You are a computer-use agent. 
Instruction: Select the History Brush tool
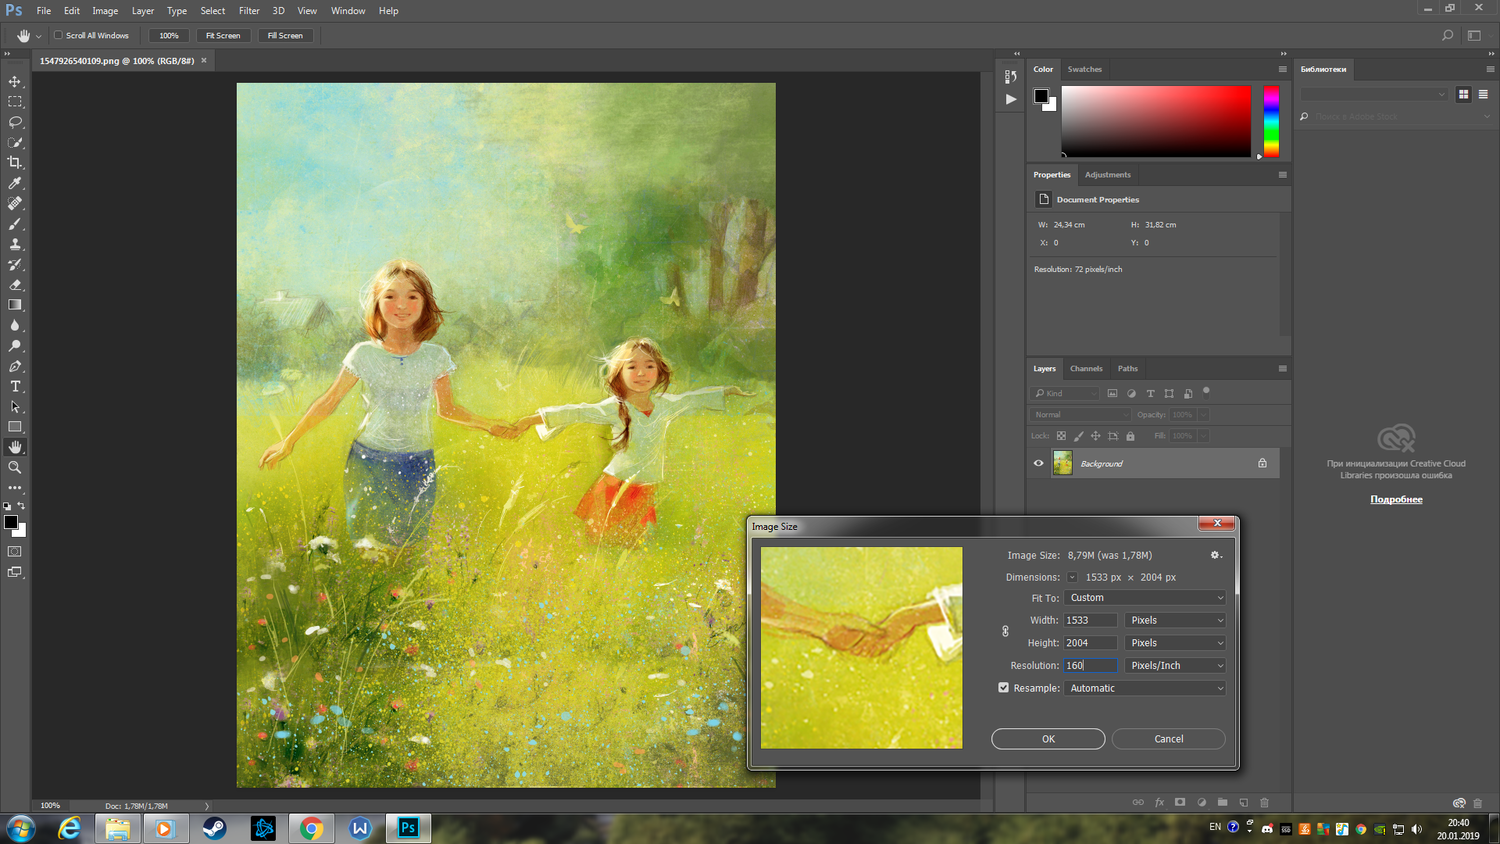point(15,264)
